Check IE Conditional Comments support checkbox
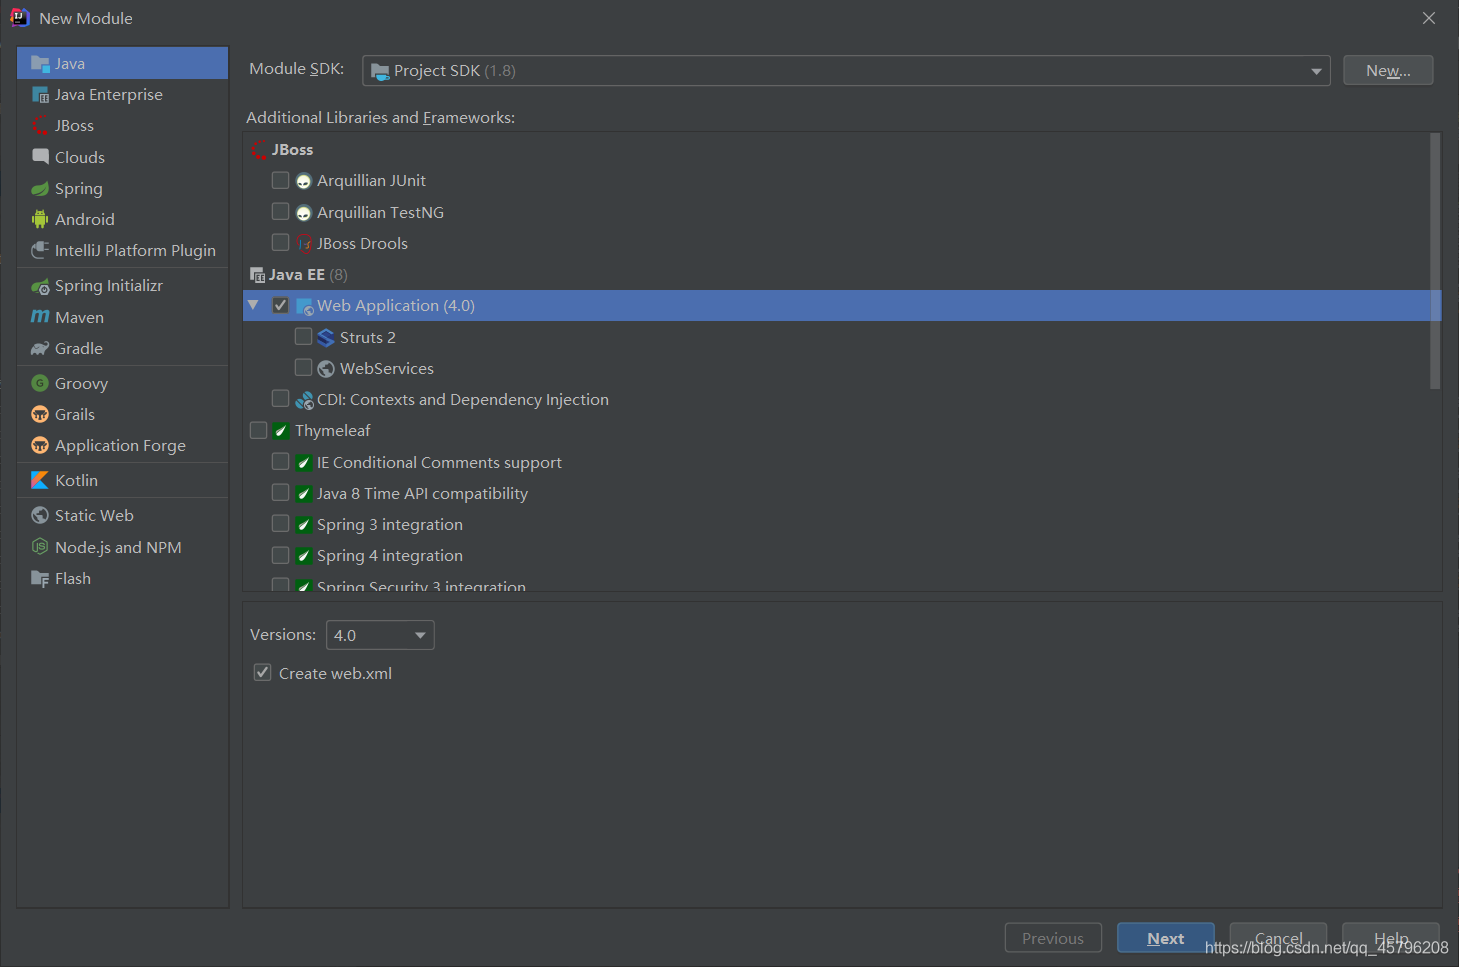Viewport: 1459px width, 967px height. click(281, 462)
